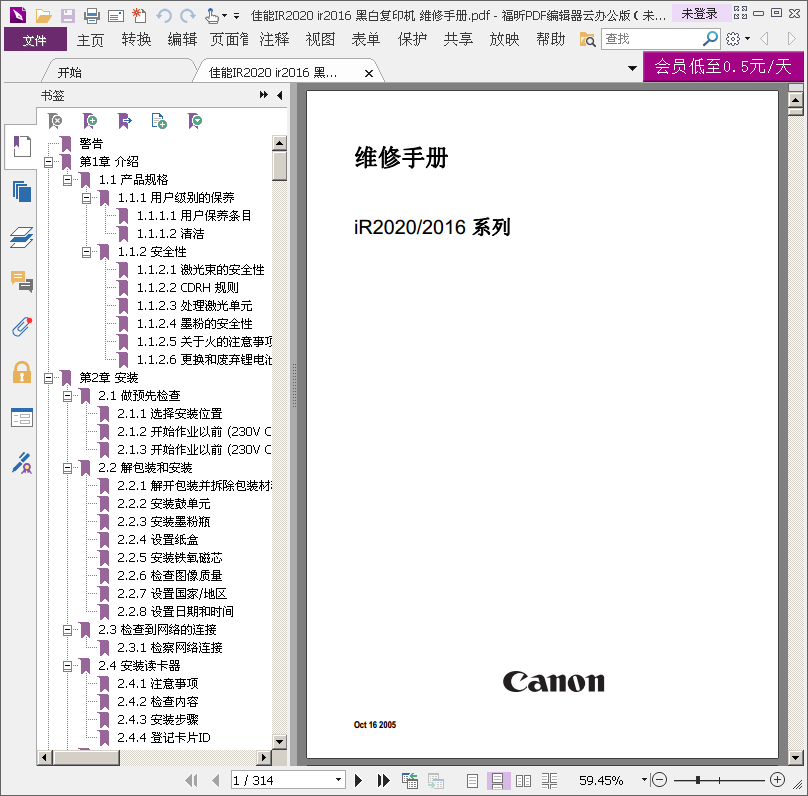The height and width of the screenshot is (796, 808).
Task: Open the page thumbnails panel
Action: point(22,192)
